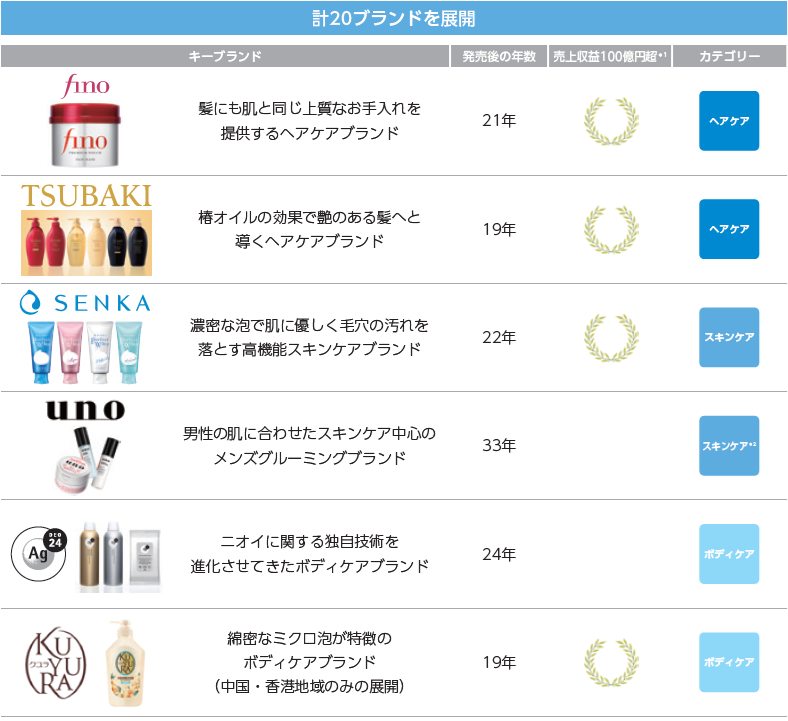This screenshot has height=721, width=788.
Task: Click the fino hair mask jar image
Action: 85,134
